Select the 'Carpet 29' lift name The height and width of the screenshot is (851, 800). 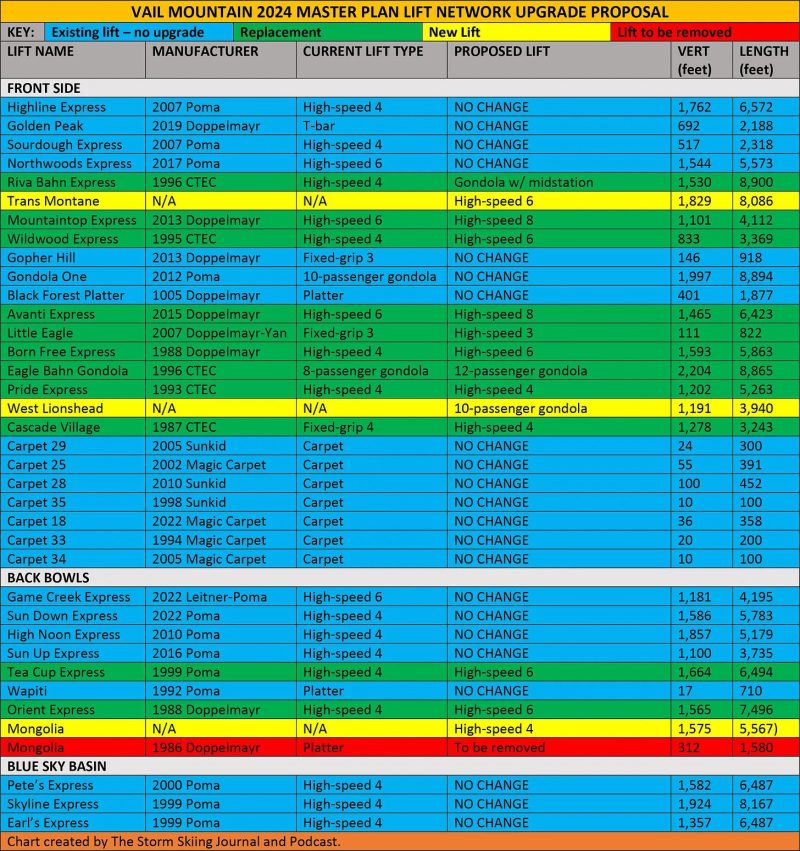click(x=36, y=446)
